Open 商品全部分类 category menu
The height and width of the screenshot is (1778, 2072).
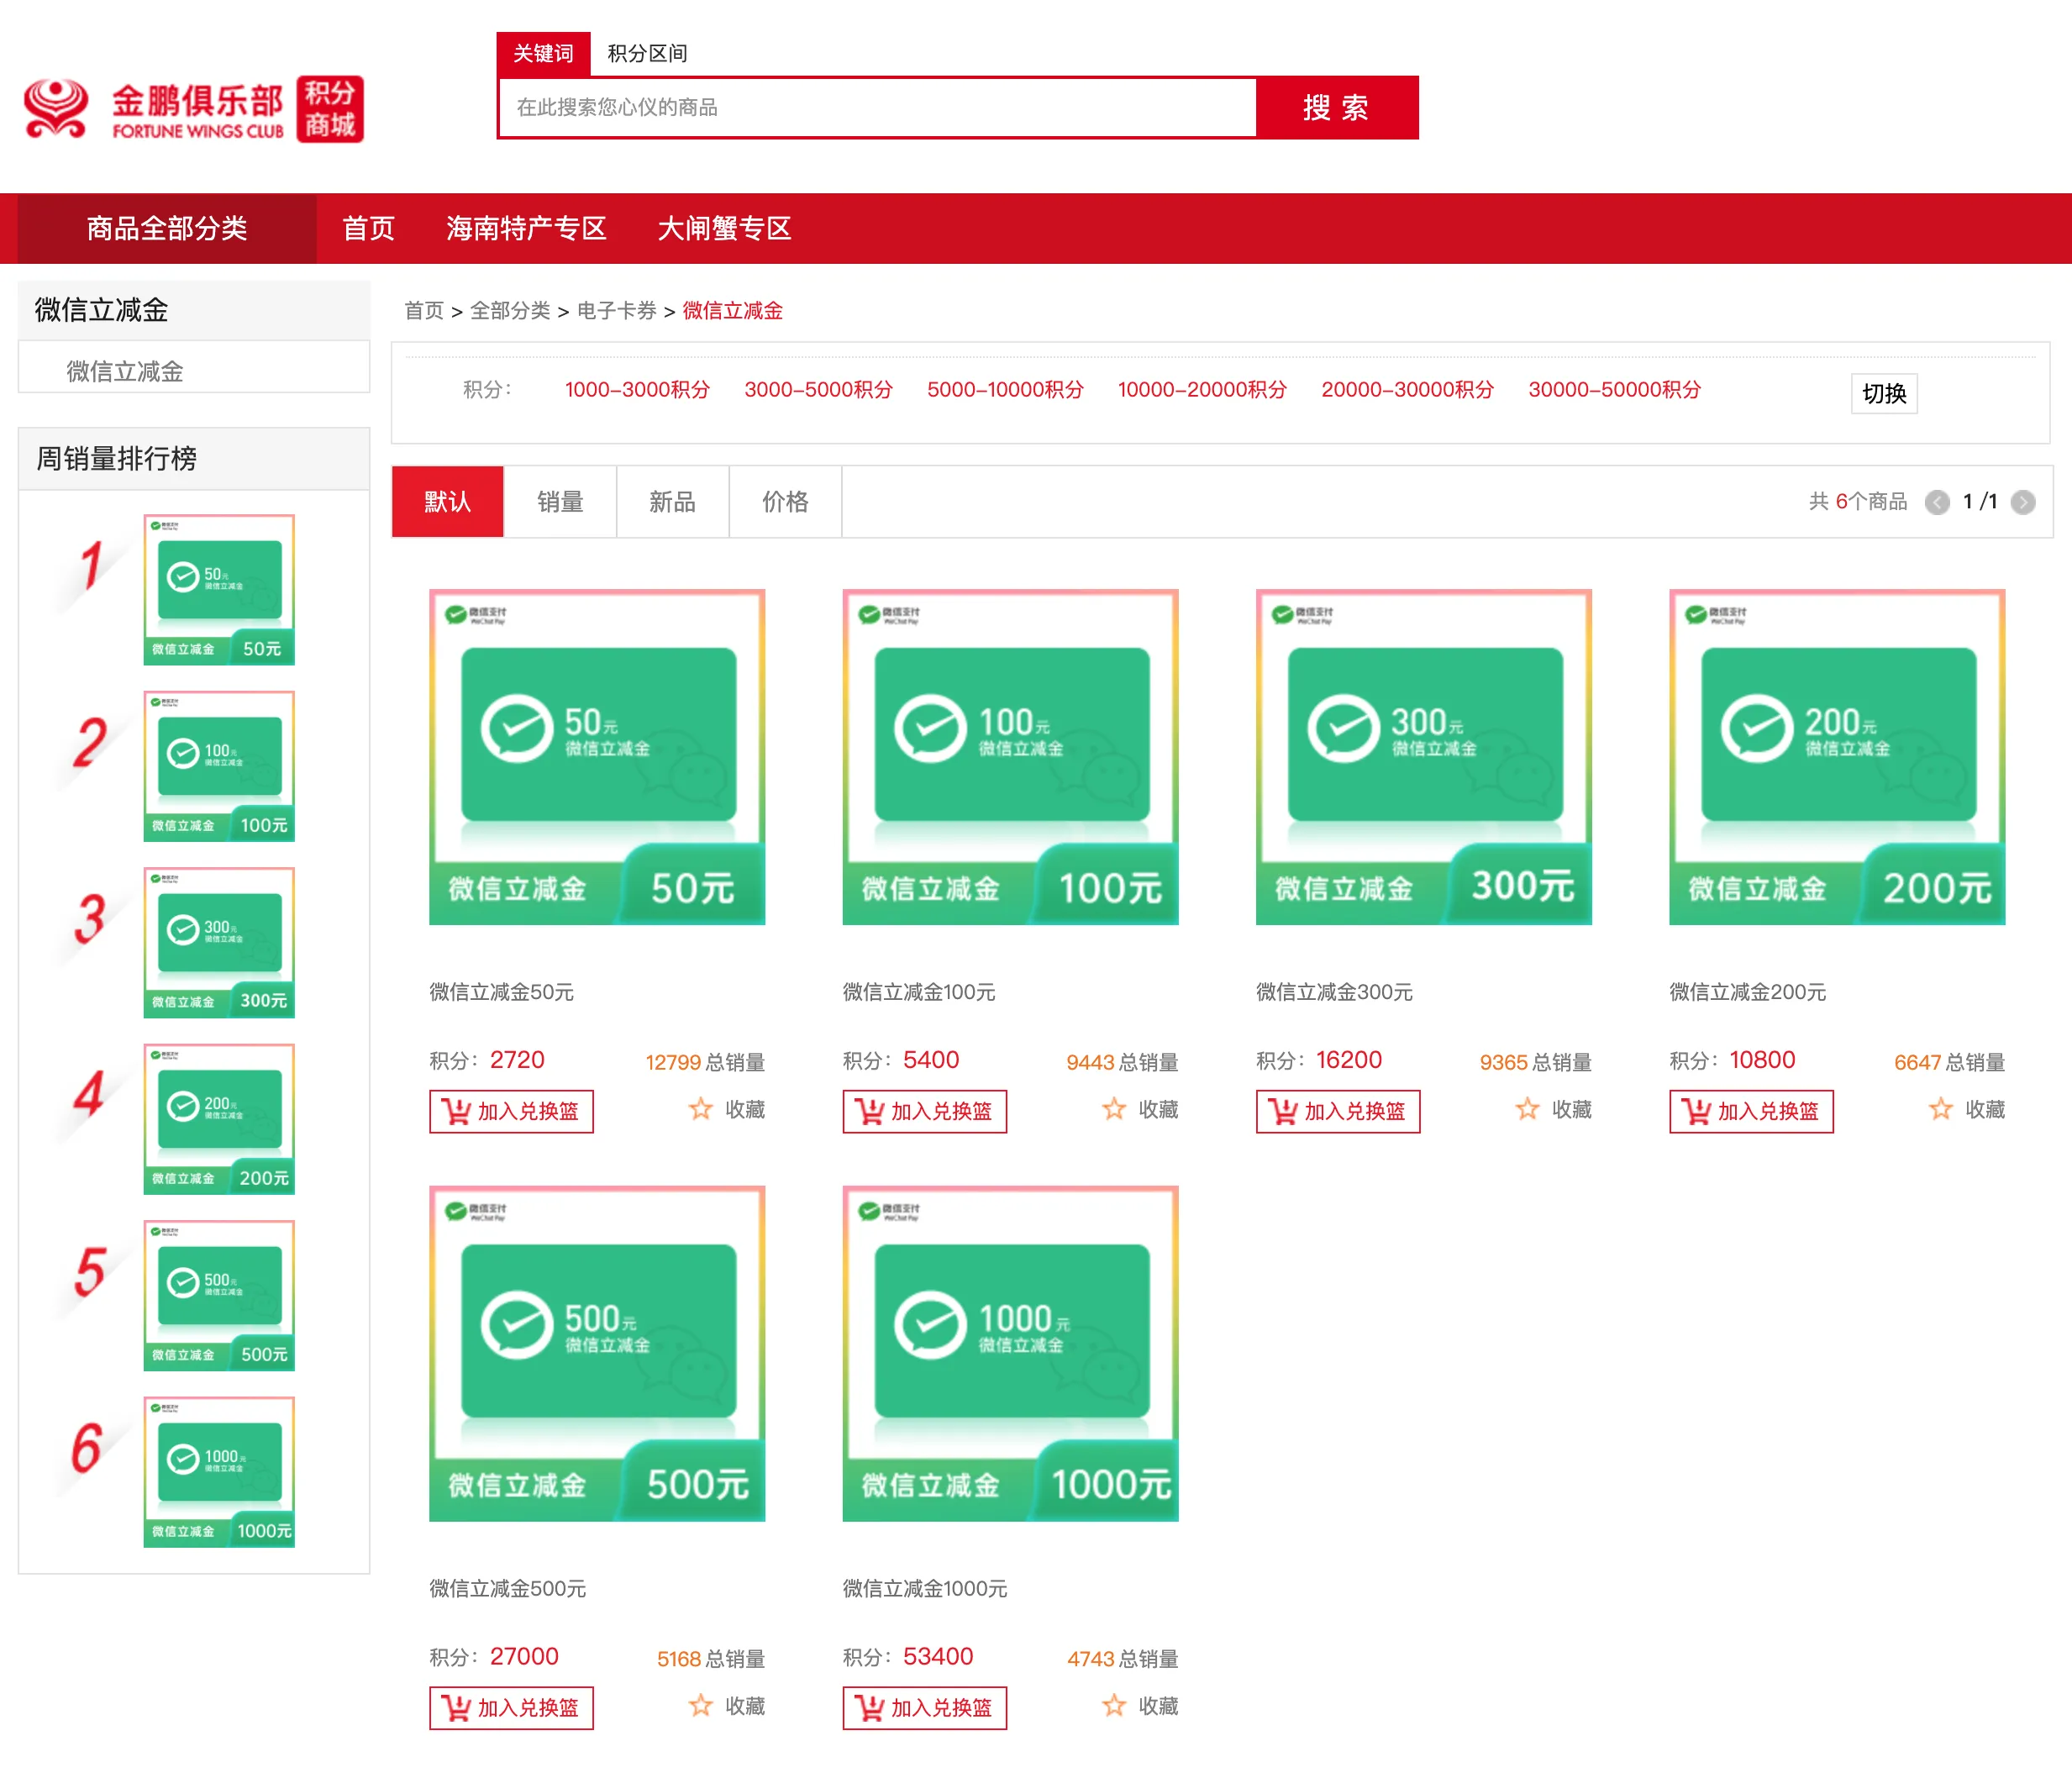coord(167,229)
